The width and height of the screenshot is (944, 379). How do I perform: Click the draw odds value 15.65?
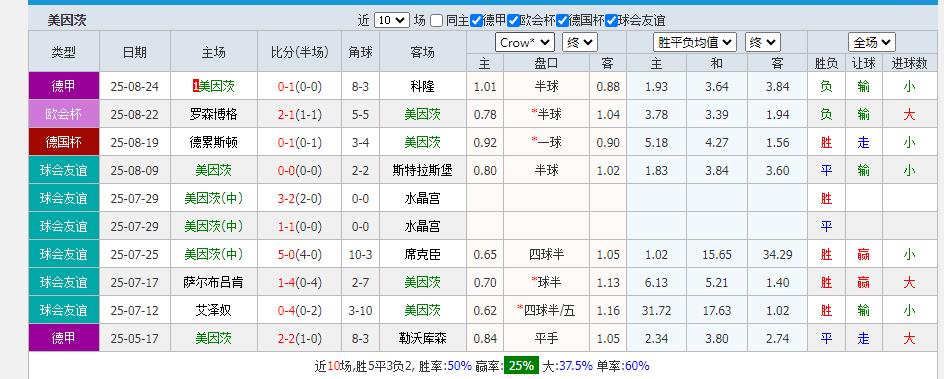tap(716, 254)
